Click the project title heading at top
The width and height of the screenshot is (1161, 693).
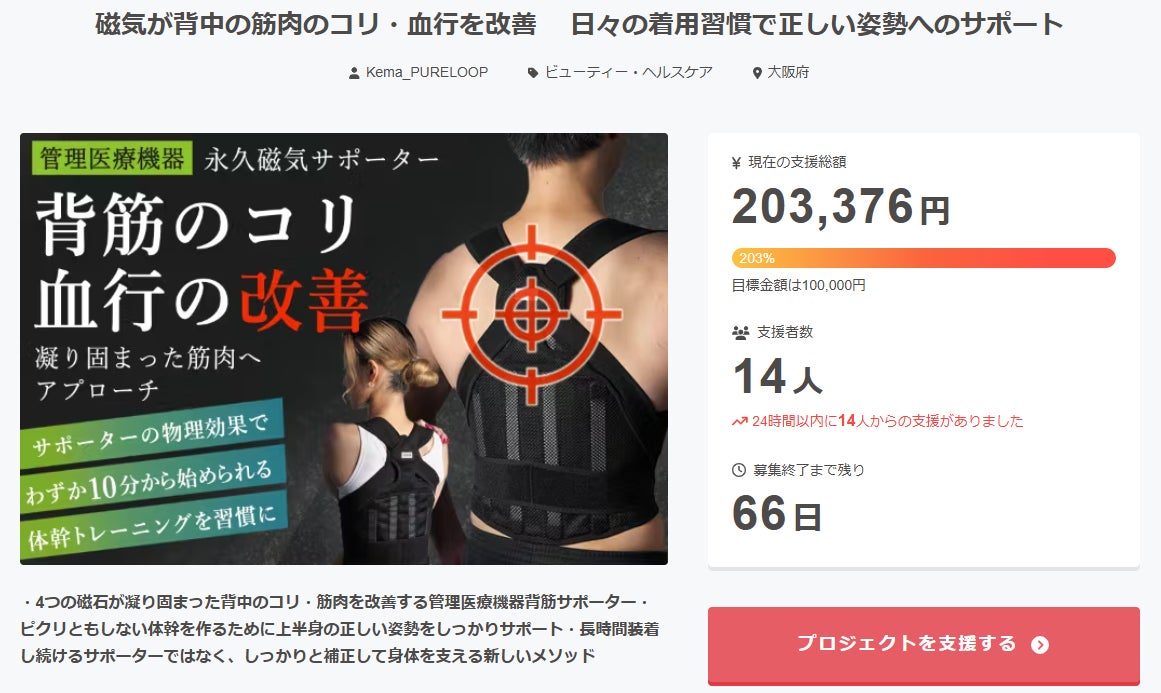[x=579, y=24]
